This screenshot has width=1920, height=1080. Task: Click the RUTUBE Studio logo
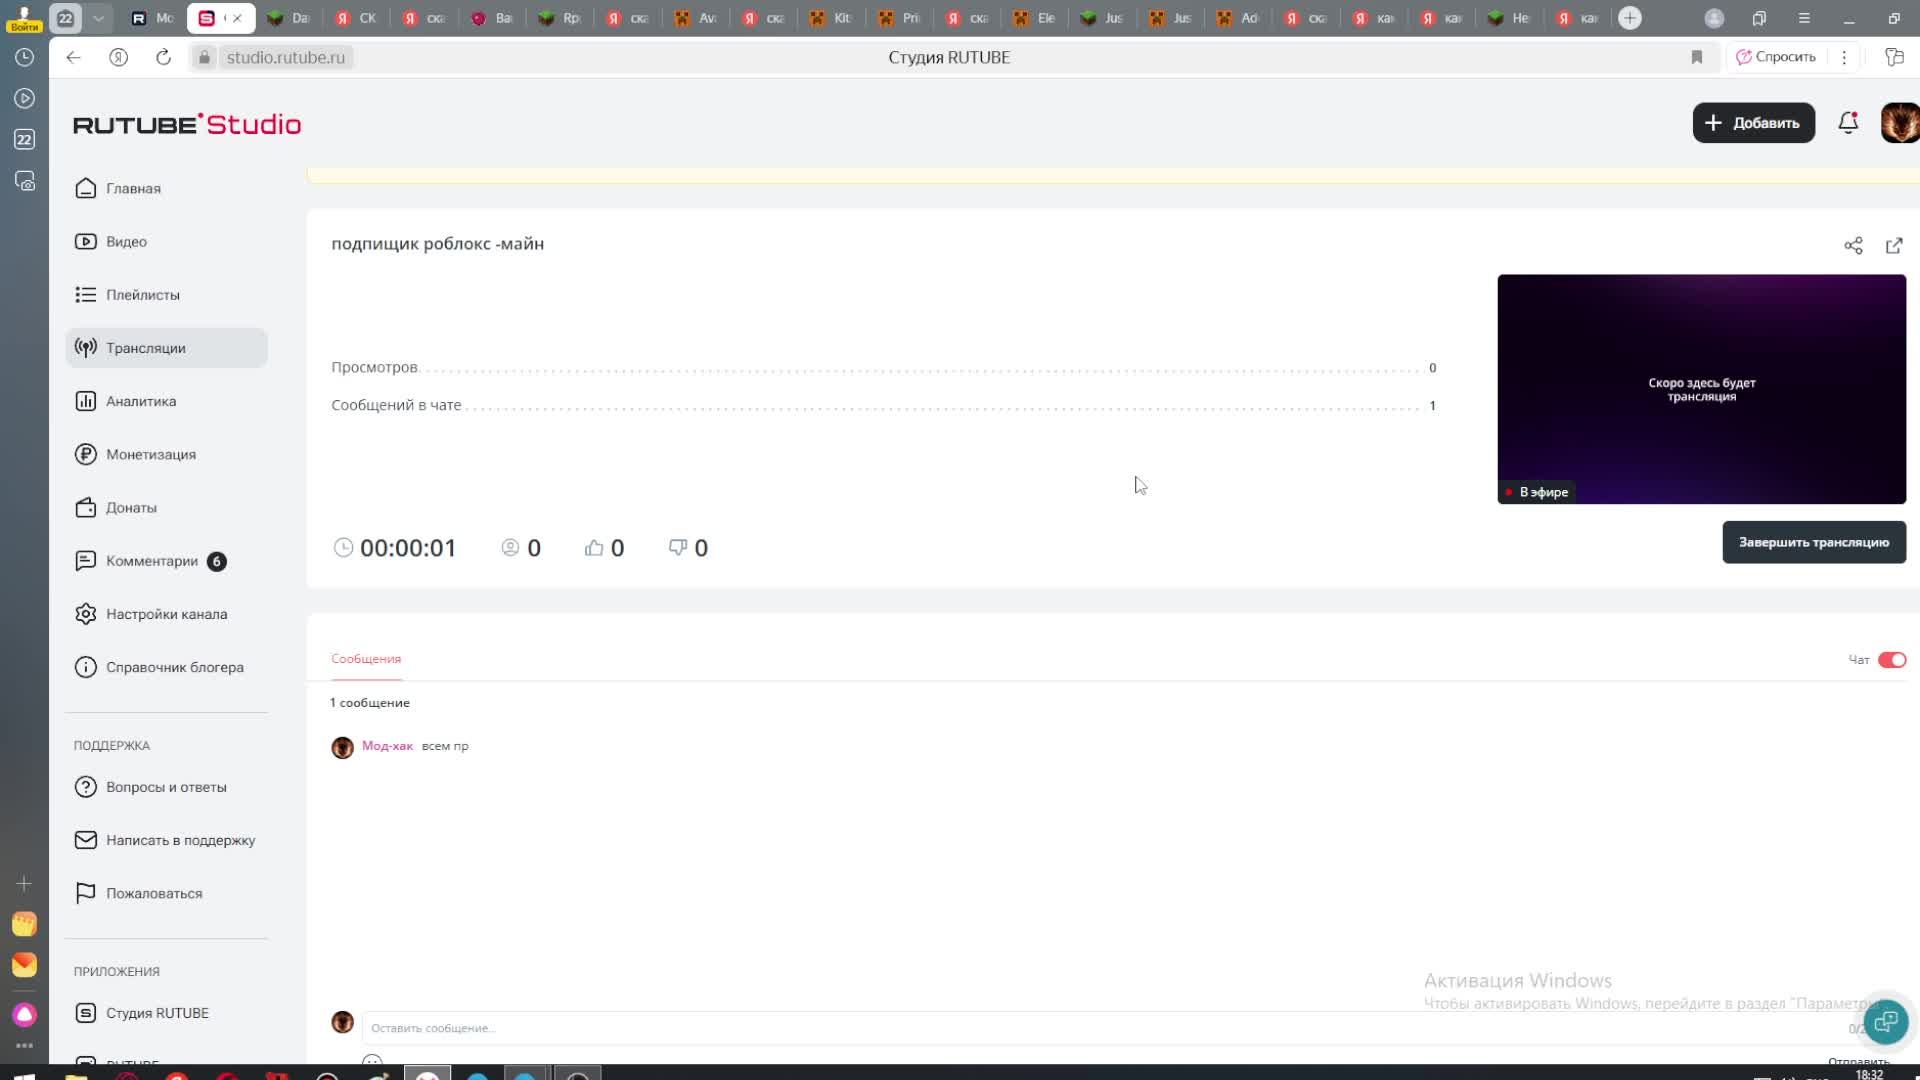[x=187, y=124]
